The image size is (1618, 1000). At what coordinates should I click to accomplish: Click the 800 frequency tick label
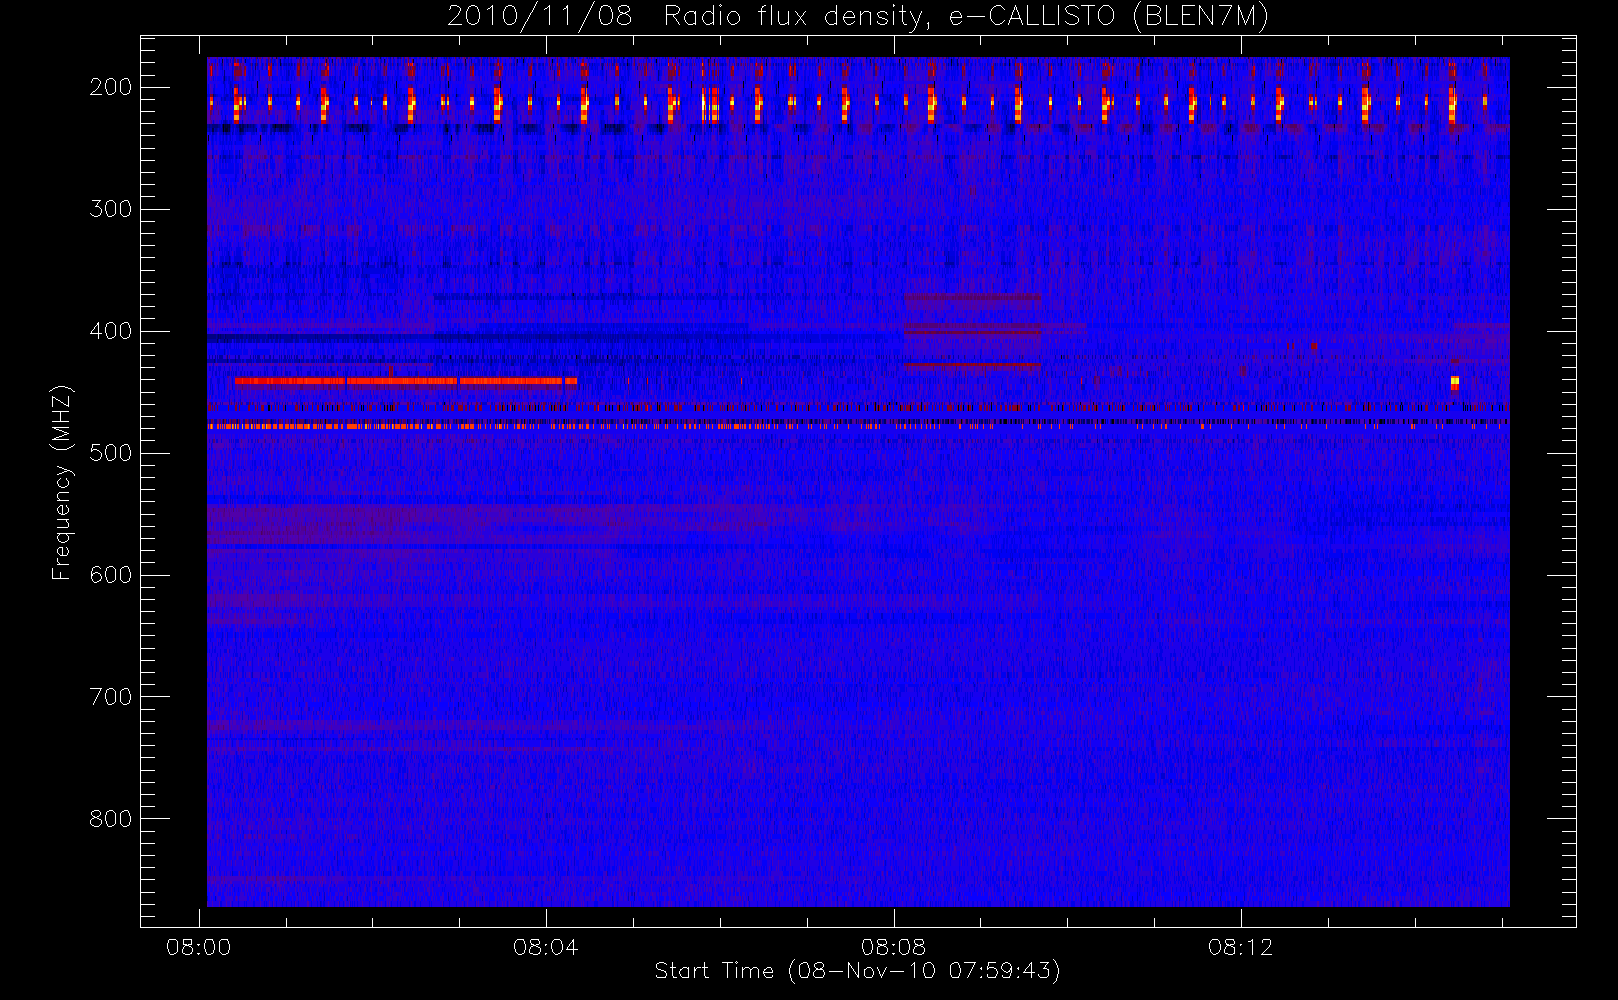[x=110, y=819]
